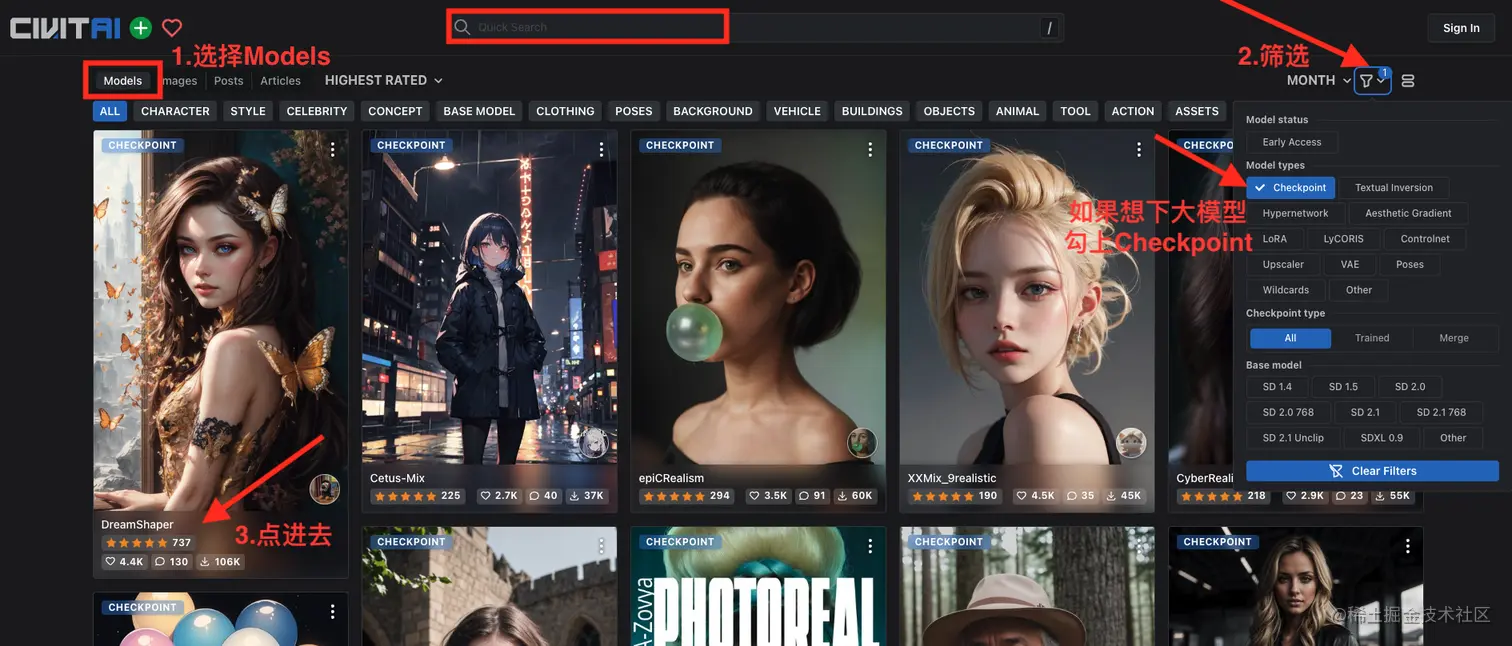Click the Sign In button

click(1461, 28)
